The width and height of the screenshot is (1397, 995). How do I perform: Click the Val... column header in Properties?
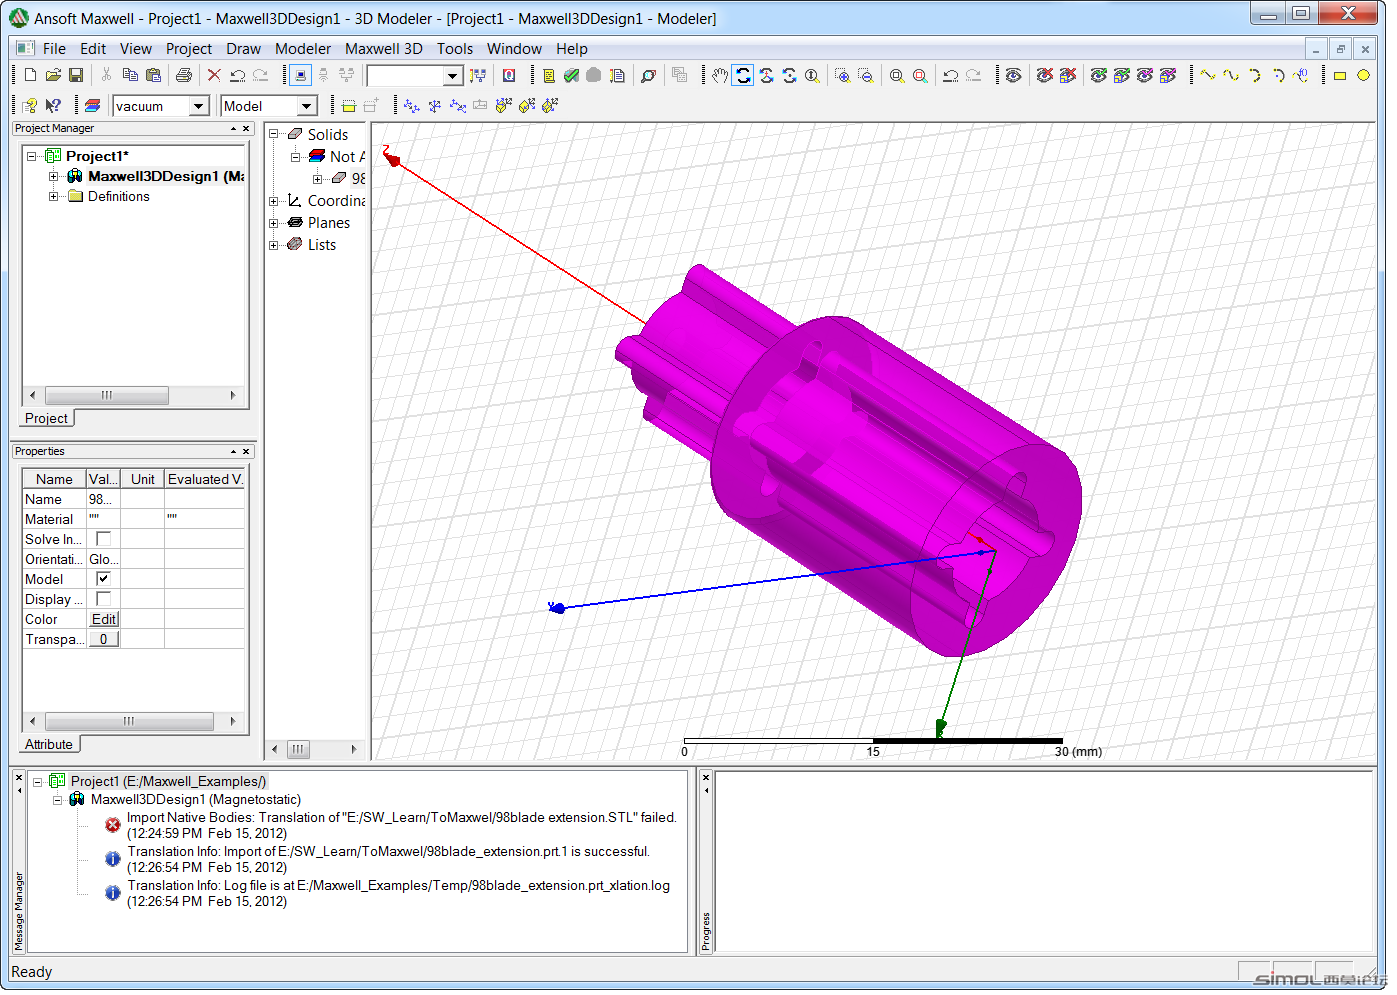(104, 479)
